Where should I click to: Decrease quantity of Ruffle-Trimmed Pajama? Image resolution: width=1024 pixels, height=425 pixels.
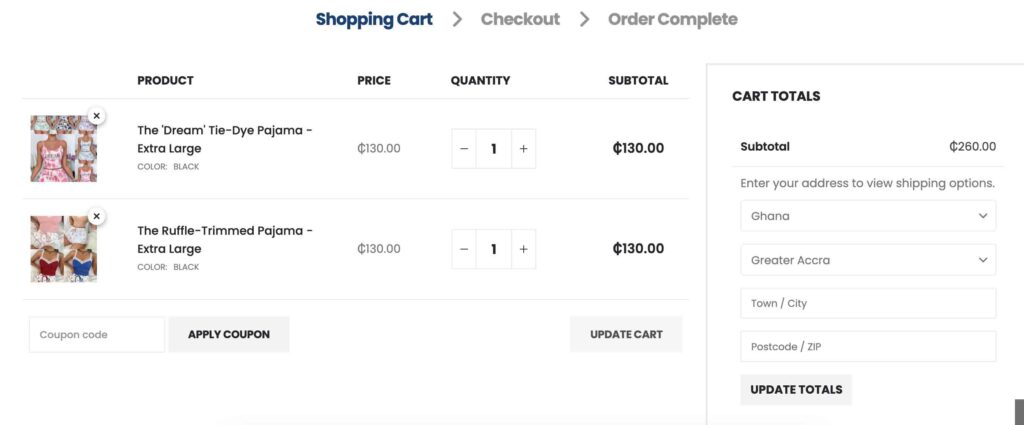click(x=464, y=249)
